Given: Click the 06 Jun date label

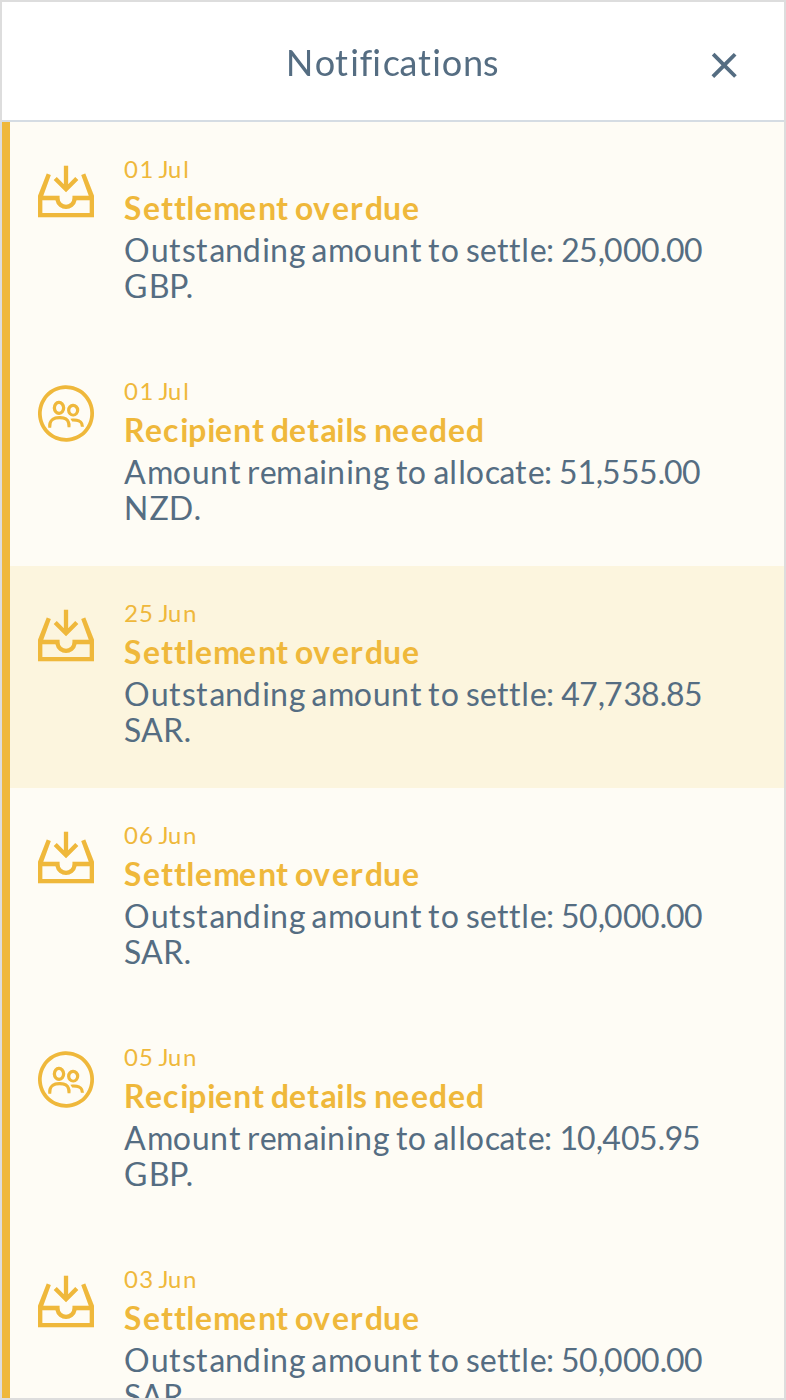Looking at the screenshot, I should pyautogui.click(x=160, y=836).
